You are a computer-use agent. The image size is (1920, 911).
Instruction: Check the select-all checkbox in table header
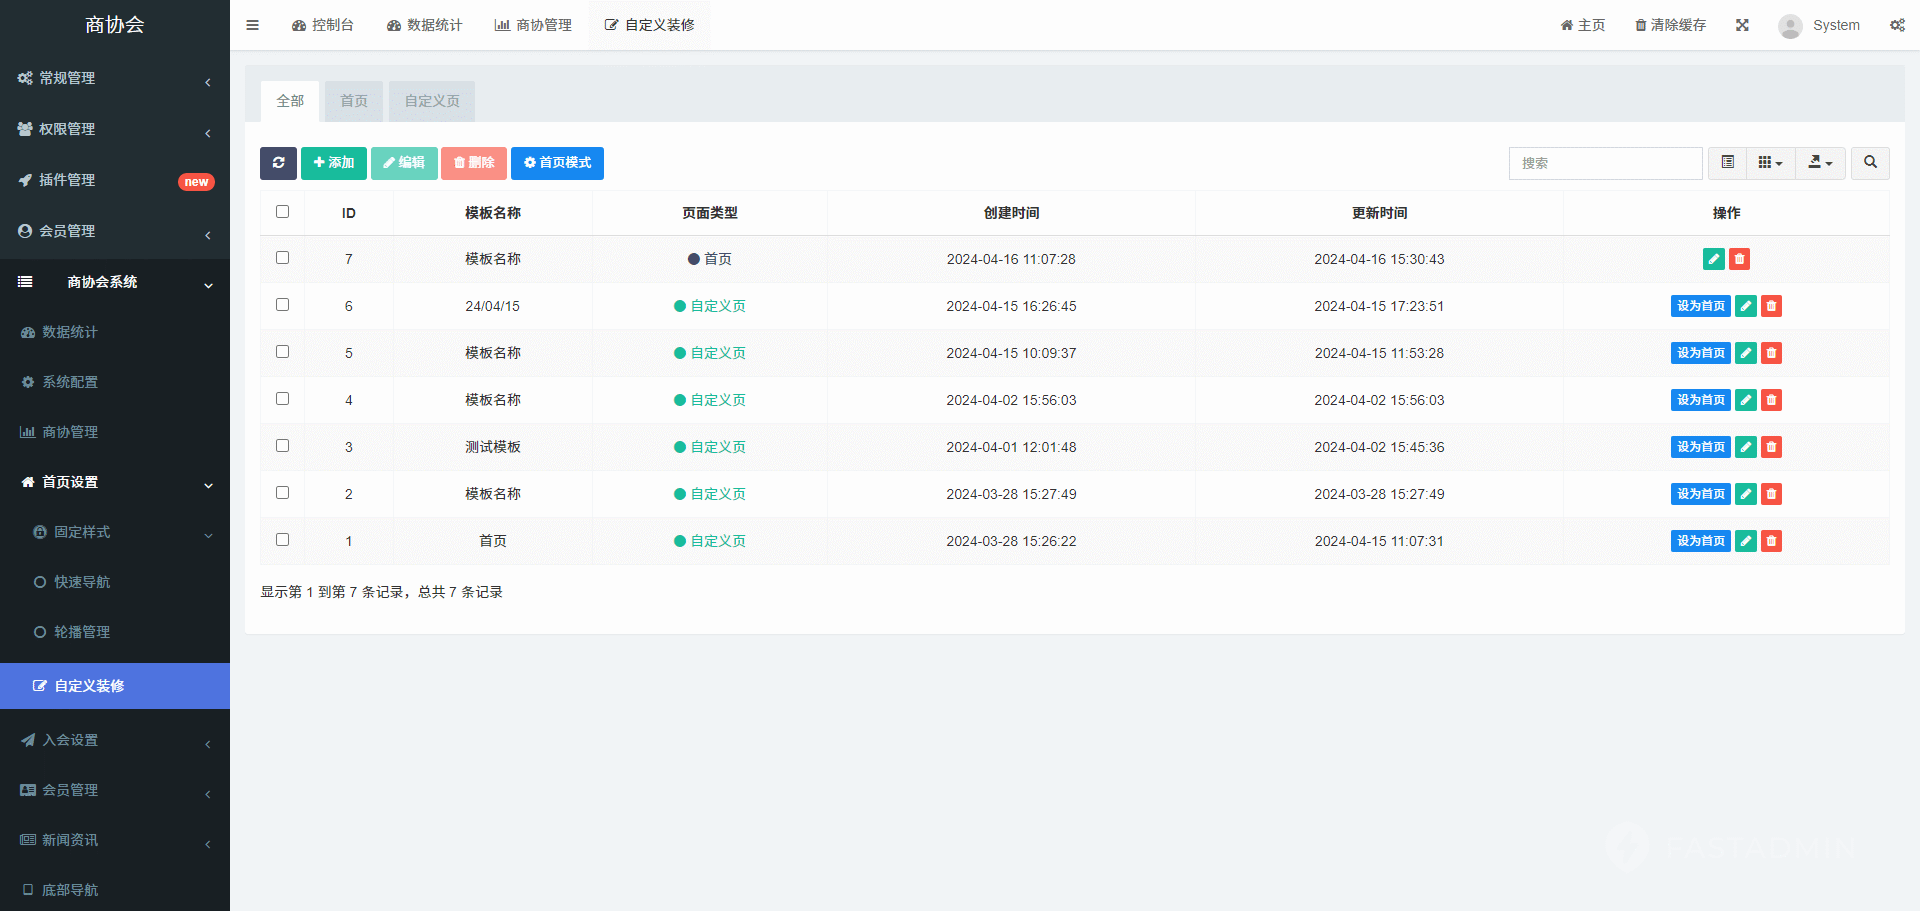click(x=283, y=212)
